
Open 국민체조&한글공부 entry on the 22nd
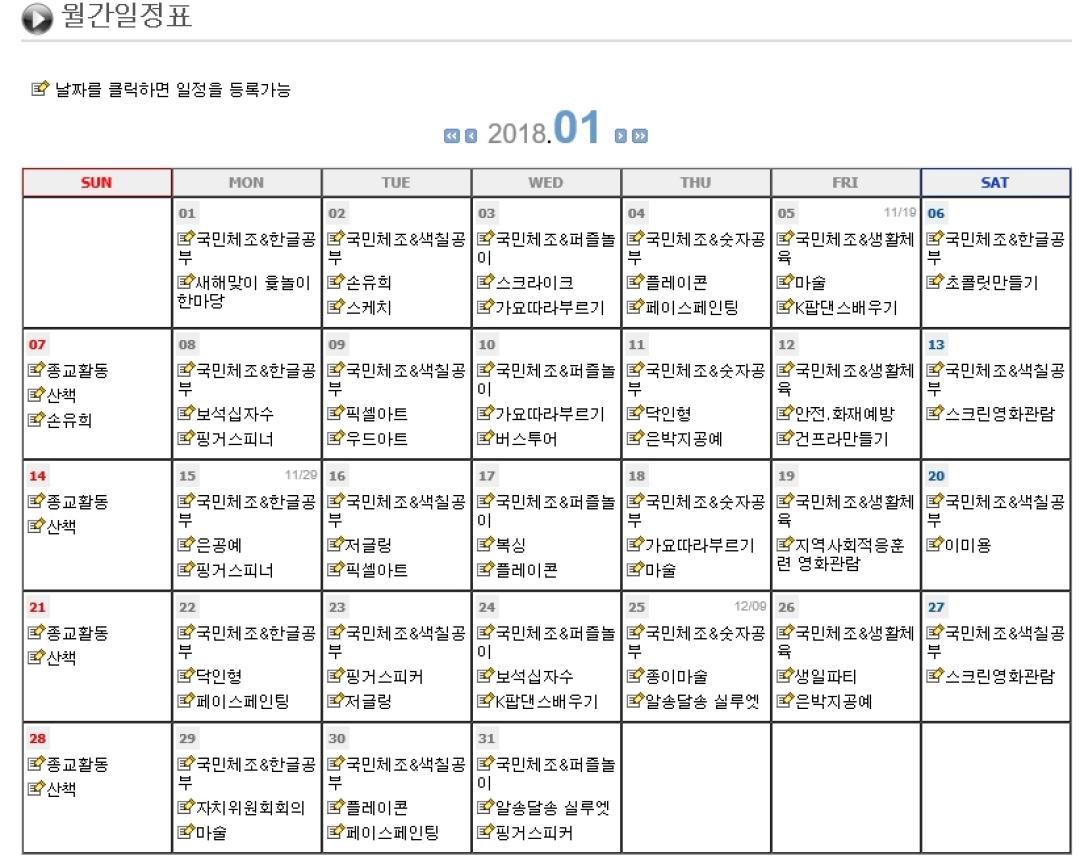pos(247,642)
